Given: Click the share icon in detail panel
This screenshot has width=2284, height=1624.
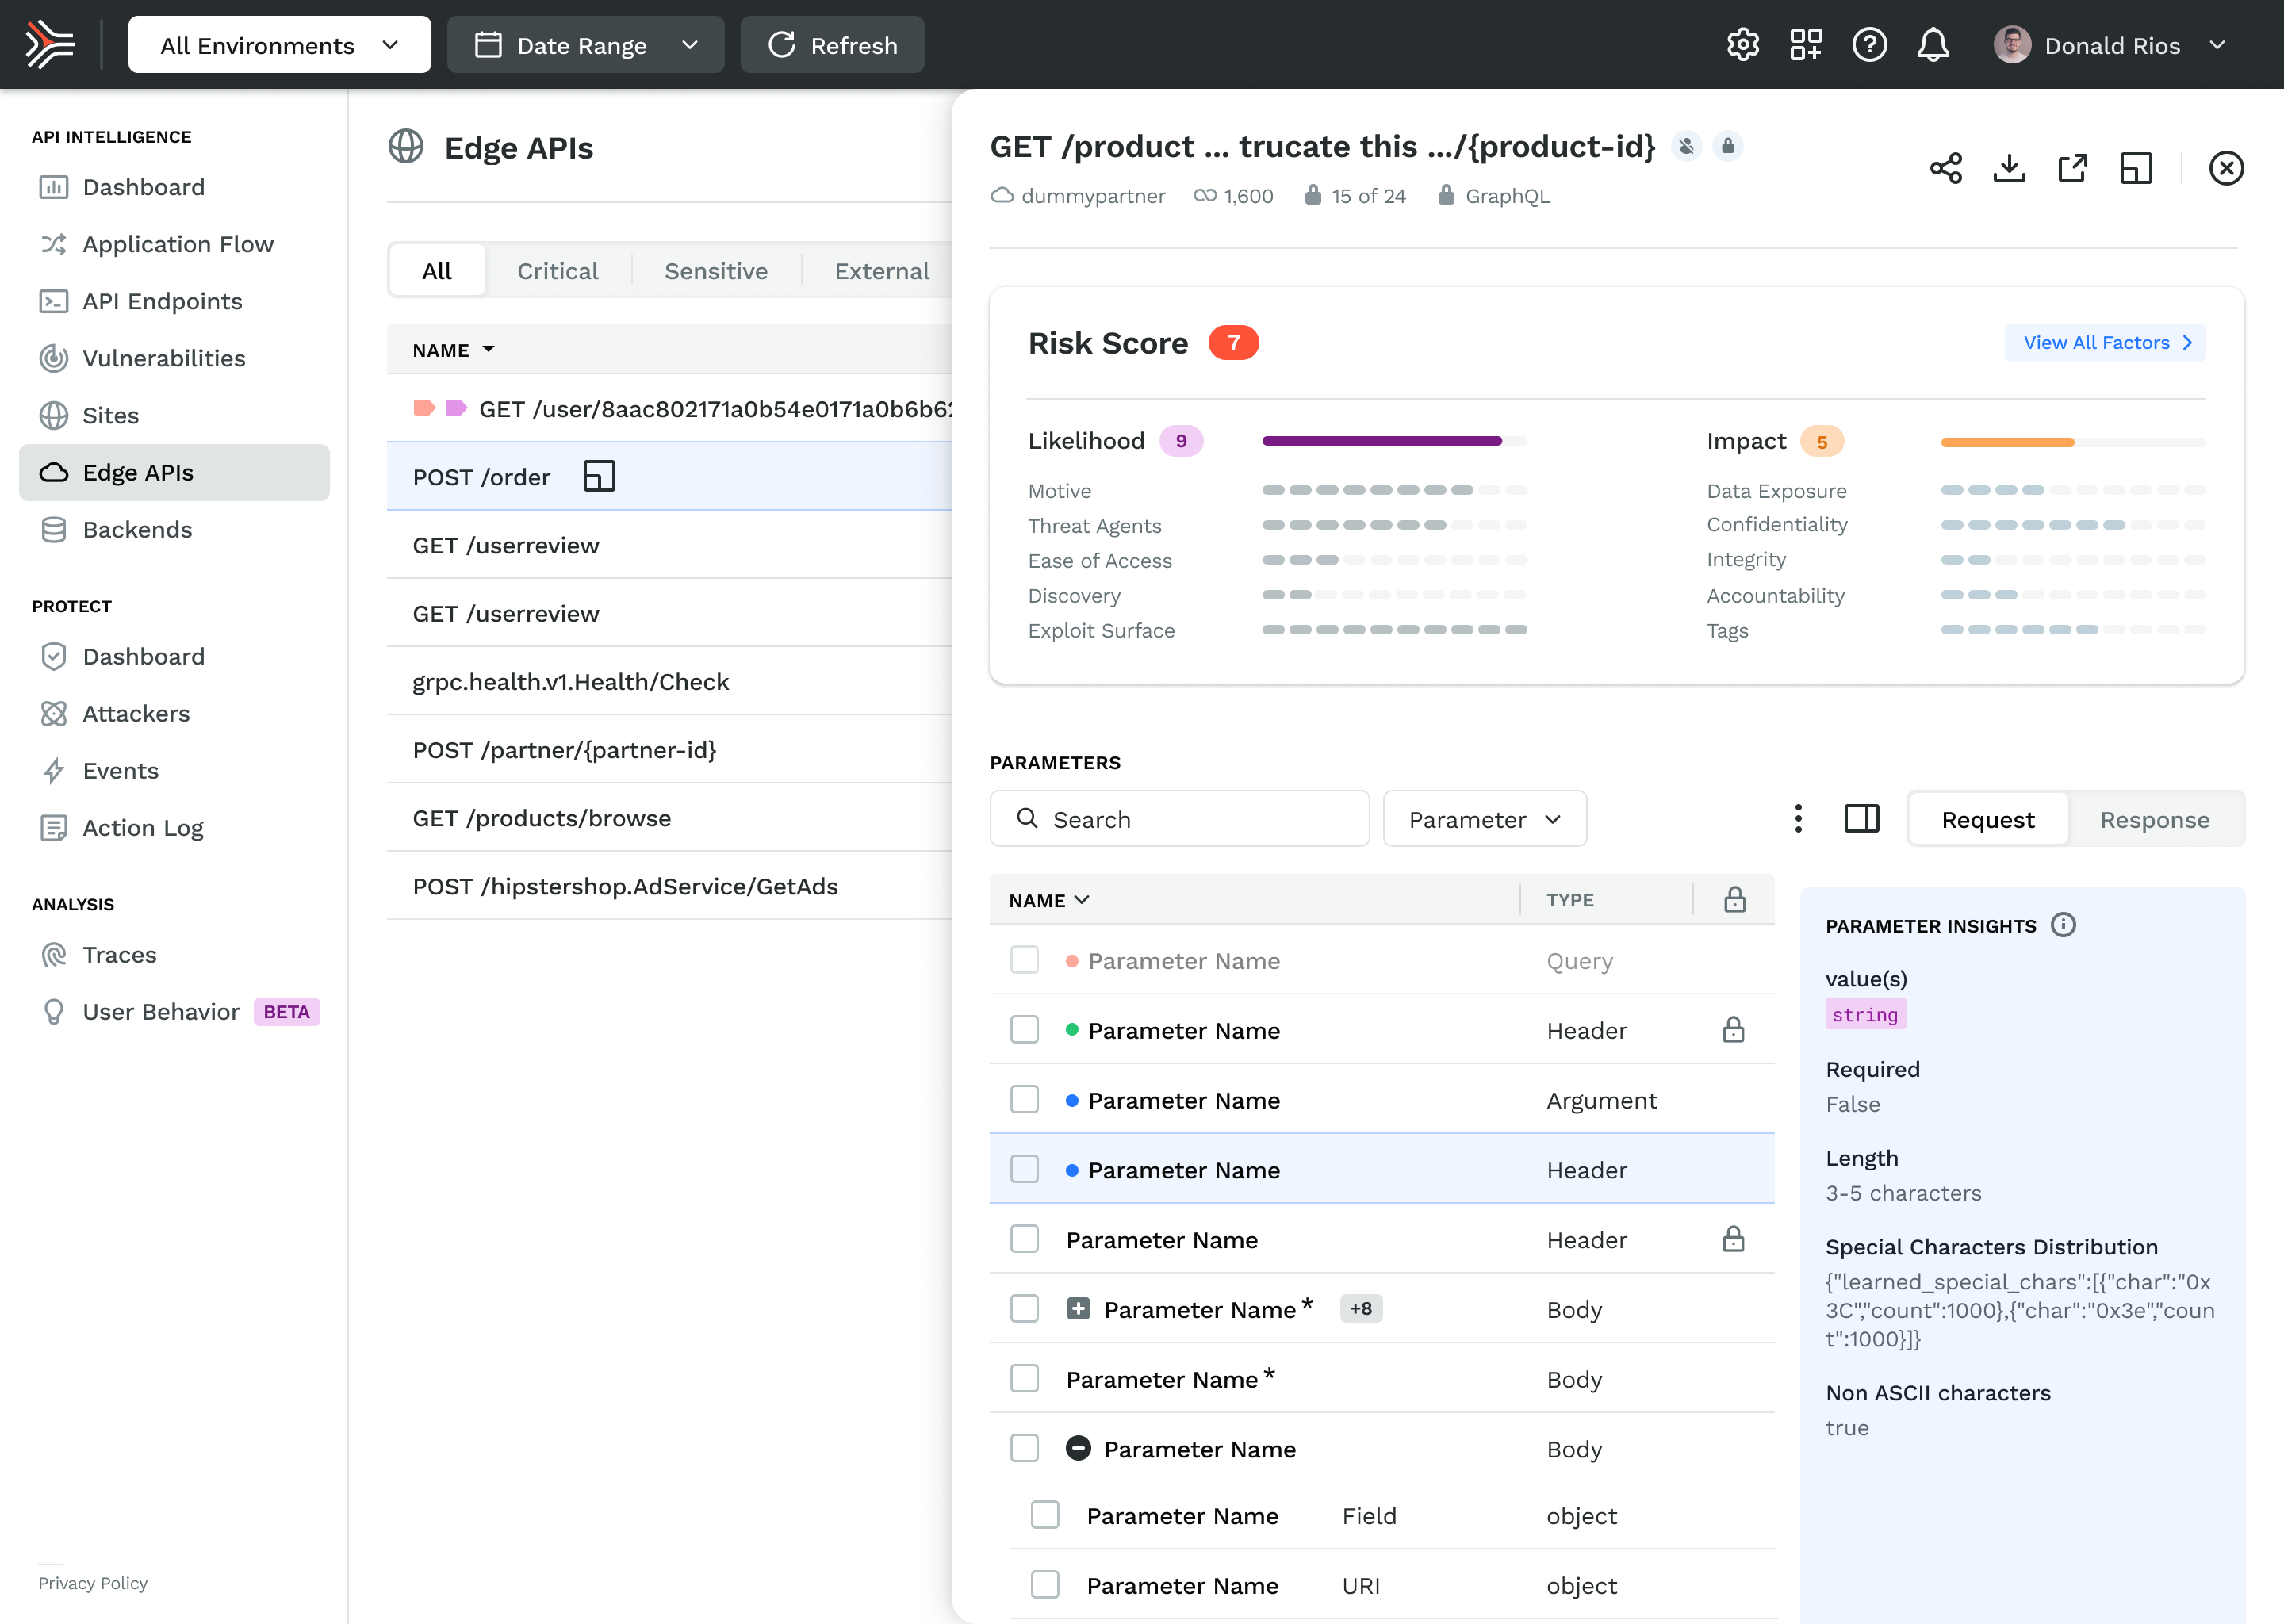Looking at the screenshot, I should pos(1945,168).
